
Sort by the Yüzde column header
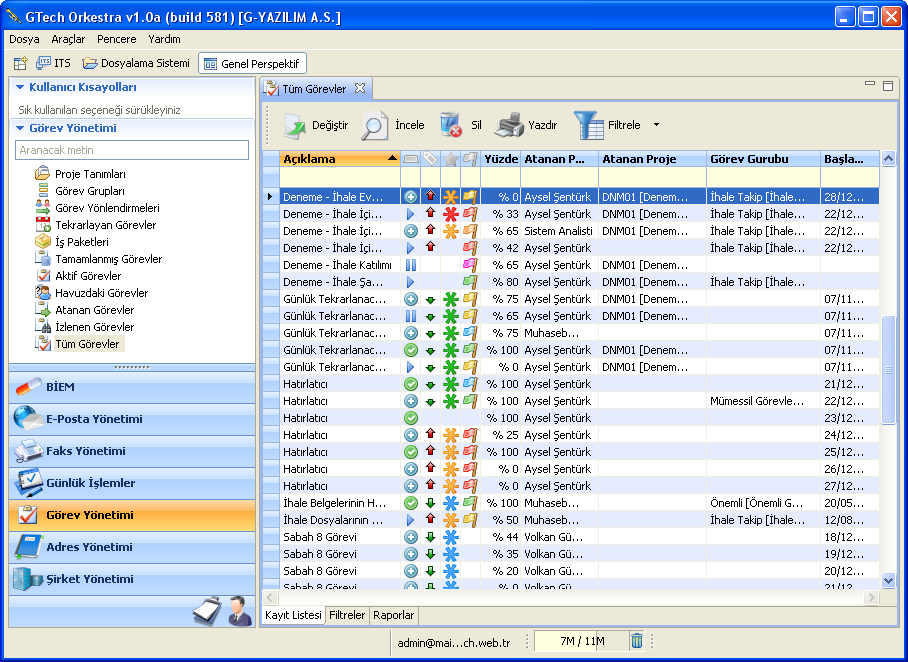[500, 159]
